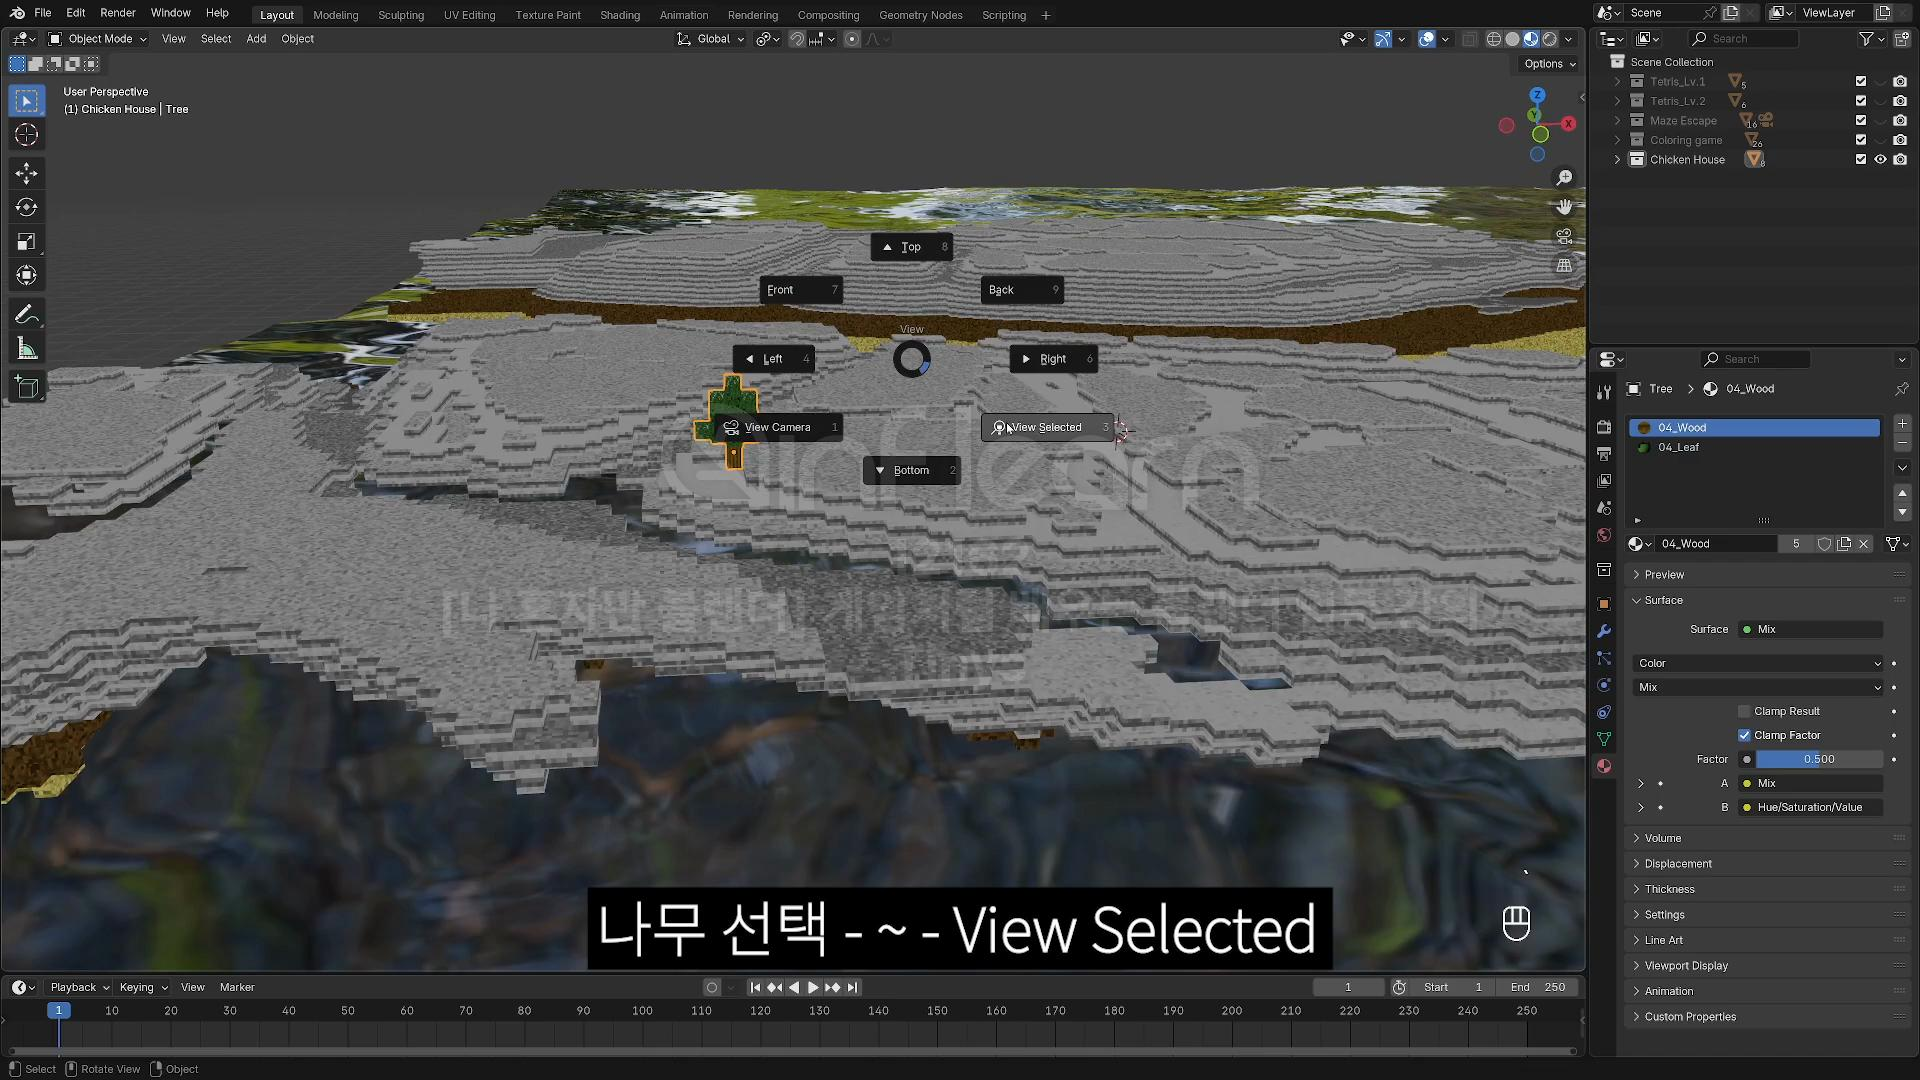Click the B Hue/Saturation/Value input

1811,808
